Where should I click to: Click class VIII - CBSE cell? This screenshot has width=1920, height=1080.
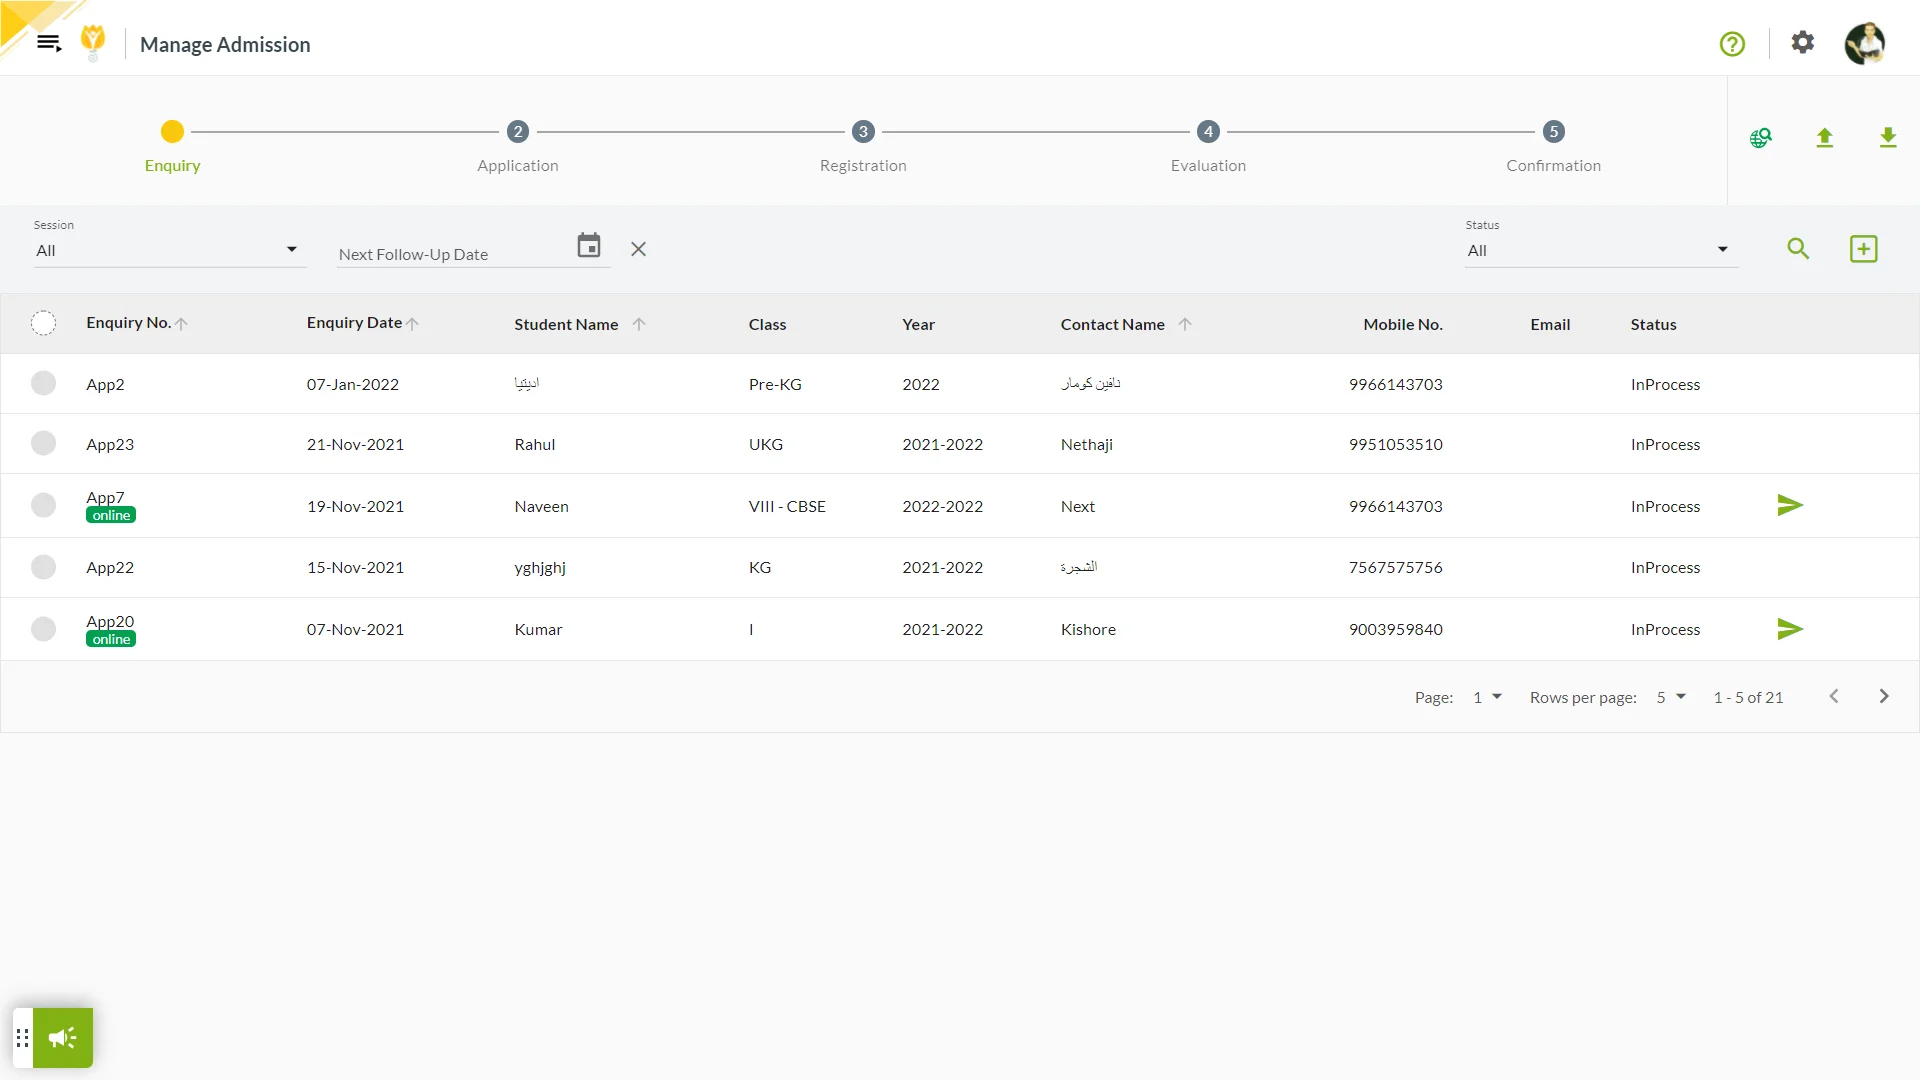click(x=787, y=506)
